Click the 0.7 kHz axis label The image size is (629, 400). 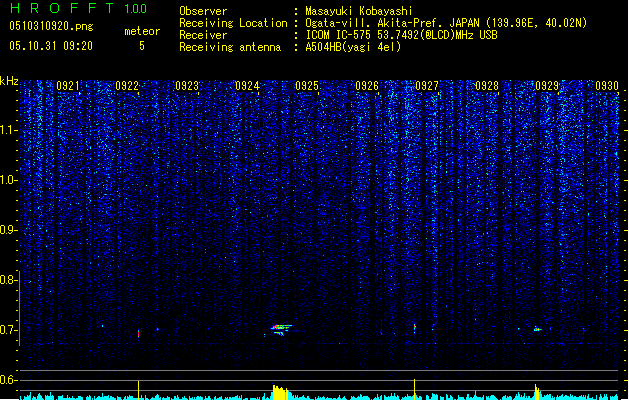[9, 330]
